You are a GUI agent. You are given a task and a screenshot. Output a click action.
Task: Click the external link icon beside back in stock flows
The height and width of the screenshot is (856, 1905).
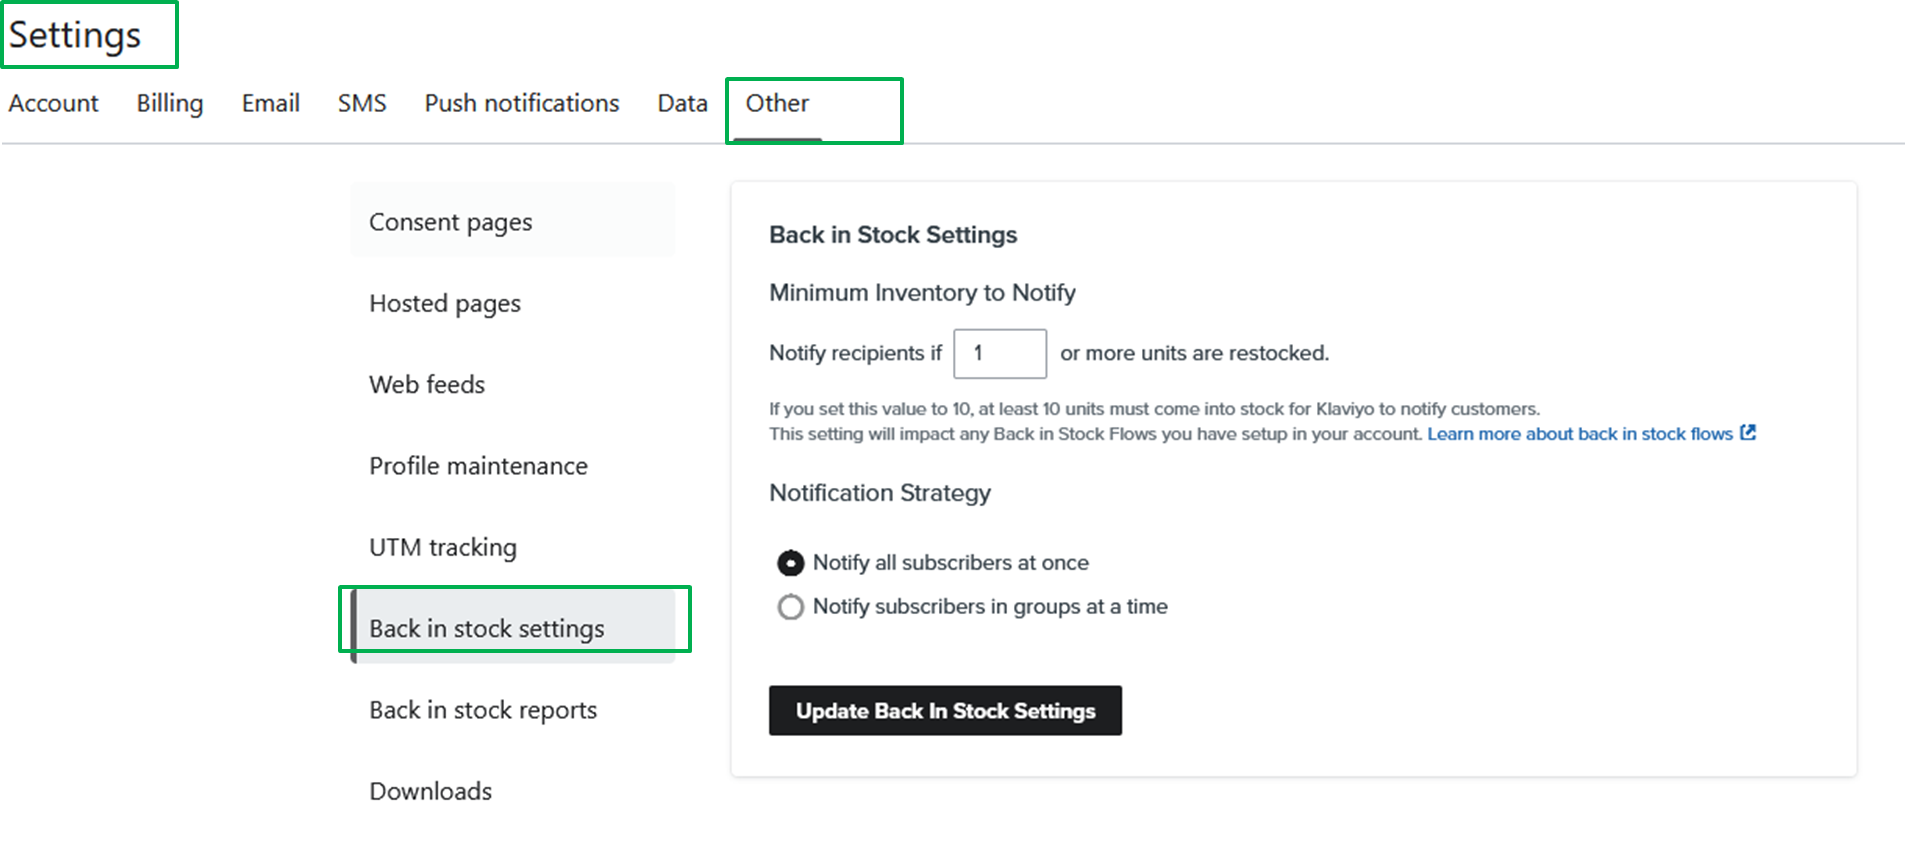coord(1748,433)
